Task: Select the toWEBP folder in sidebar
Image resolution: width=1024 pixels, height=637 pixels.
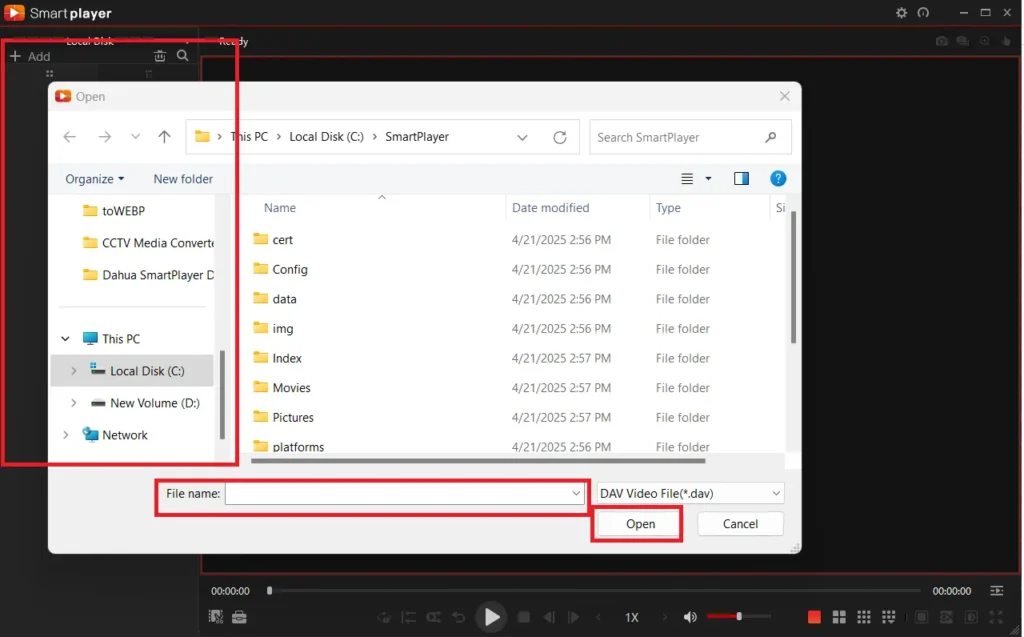Action: pyautogui.click(x=114, y=210)
